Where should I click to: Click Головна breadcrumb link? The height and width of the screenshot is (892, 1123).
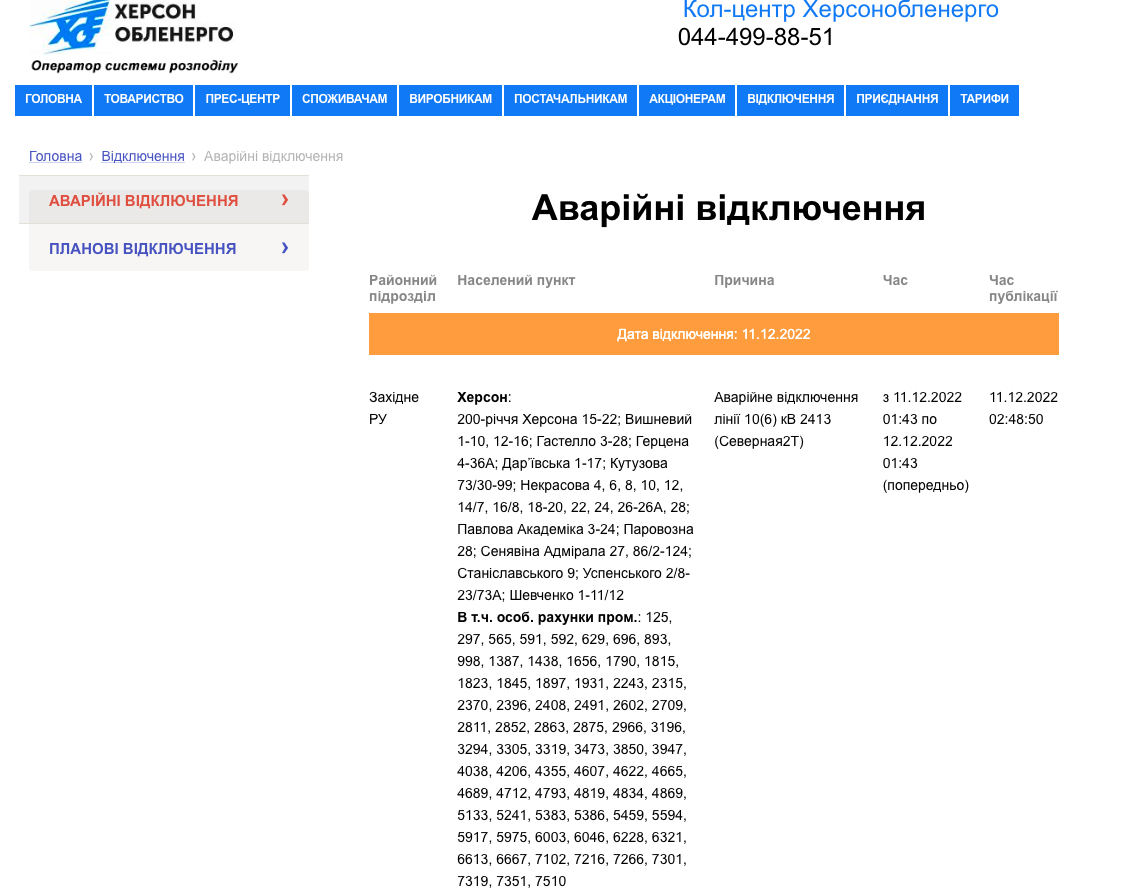[x=55, y=157]
